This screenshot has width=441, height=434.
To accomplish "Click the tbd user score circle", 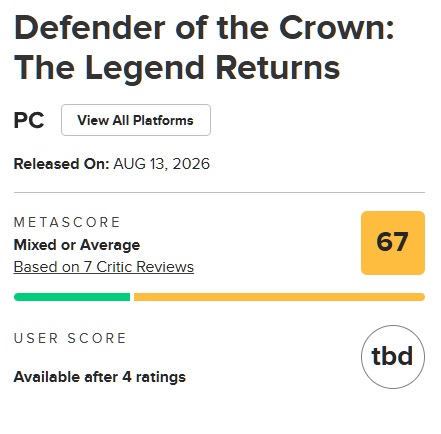I will tap(393, 357).
